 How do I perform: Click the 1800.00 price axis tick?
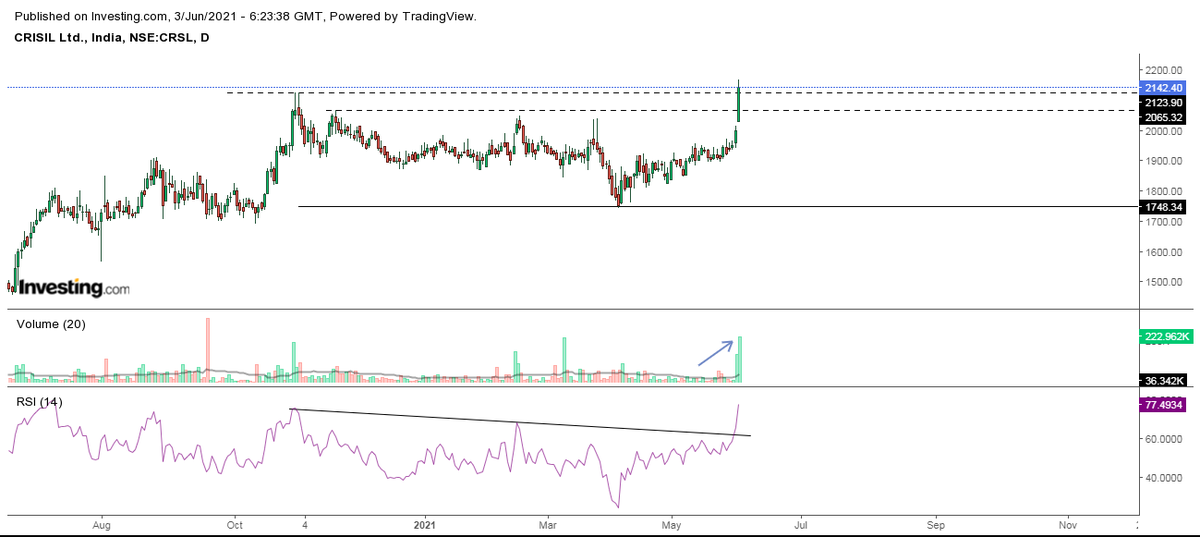[x=1164, y=191]
